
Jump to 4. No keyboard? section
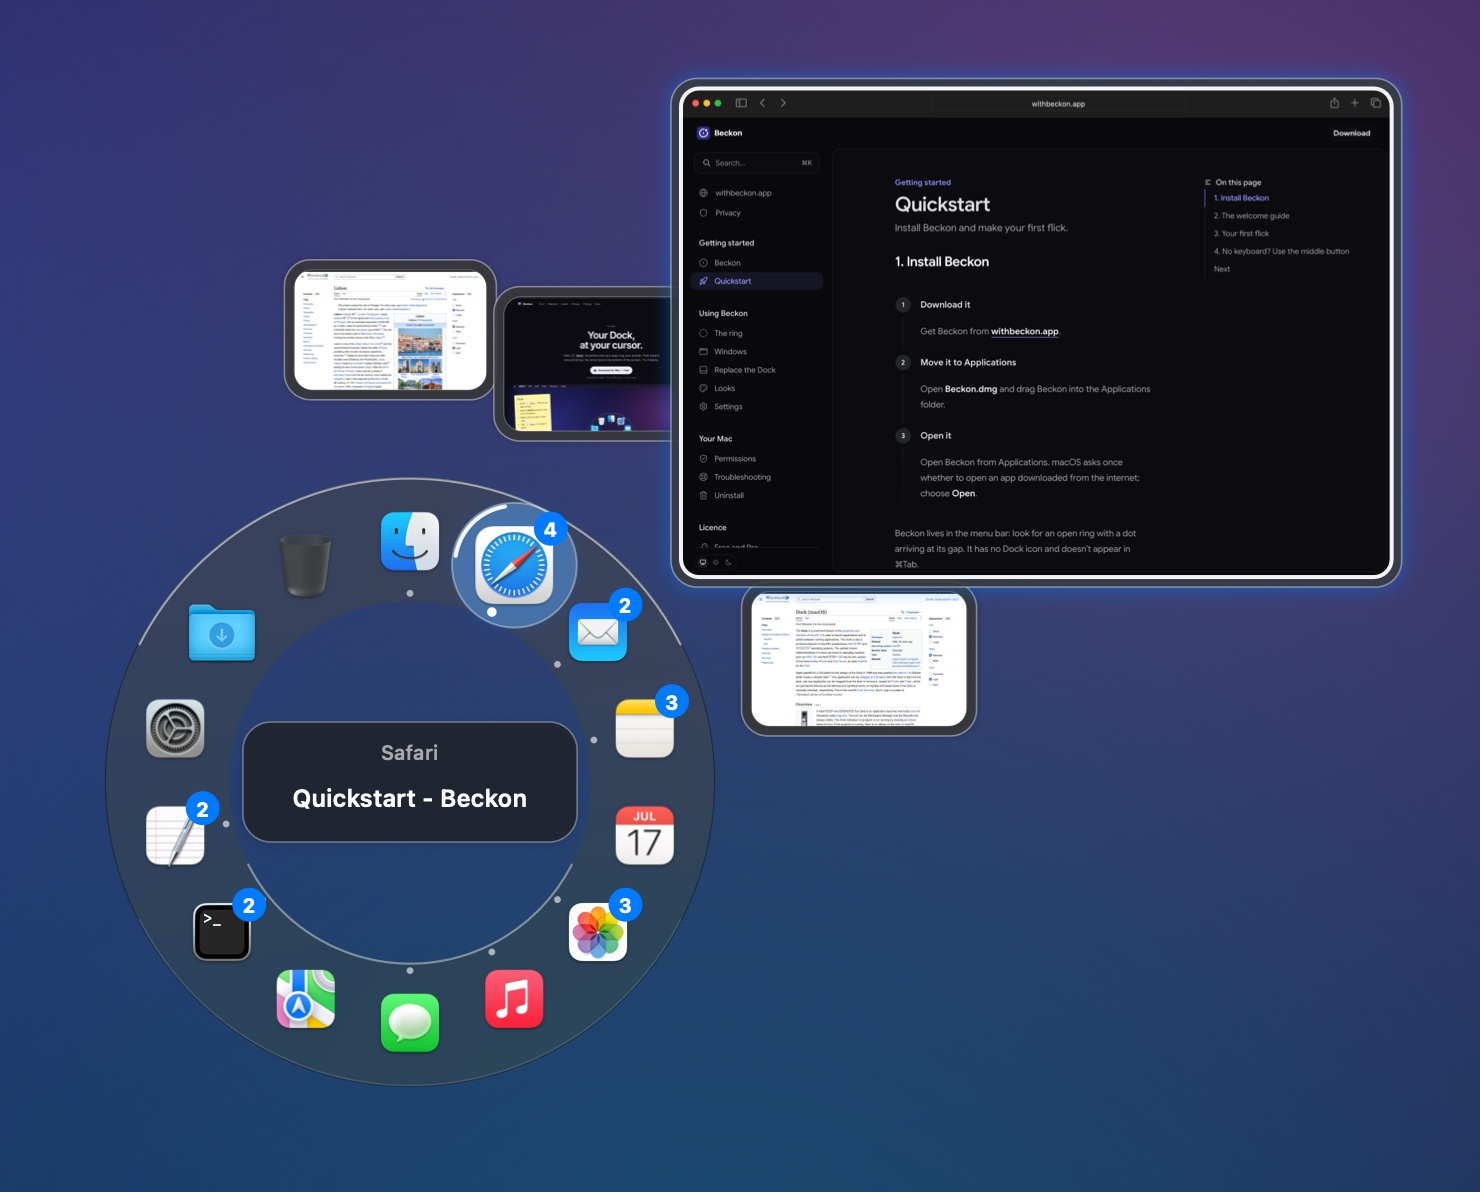(x=1281, y=252)
